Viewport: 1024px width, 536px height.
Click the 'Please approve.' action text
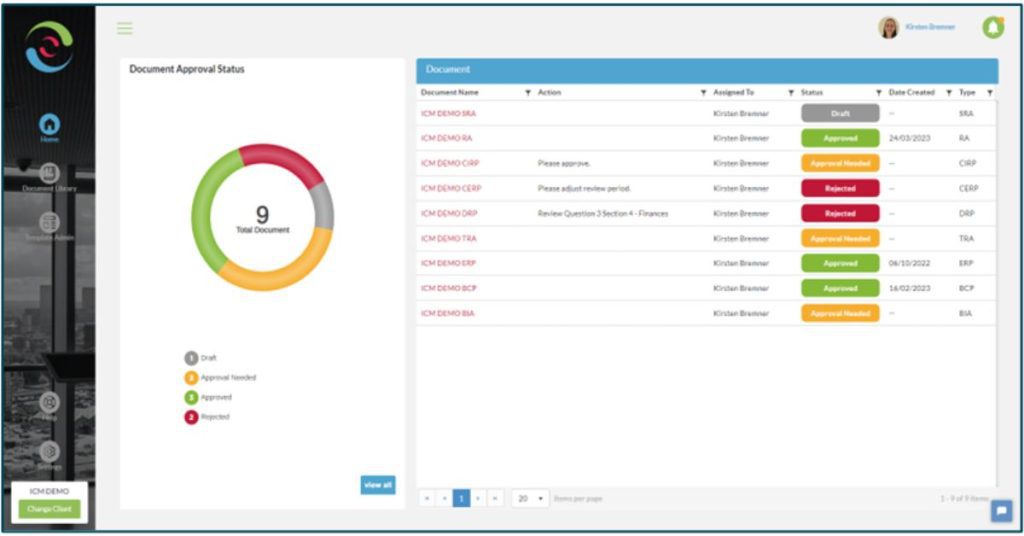564,163
